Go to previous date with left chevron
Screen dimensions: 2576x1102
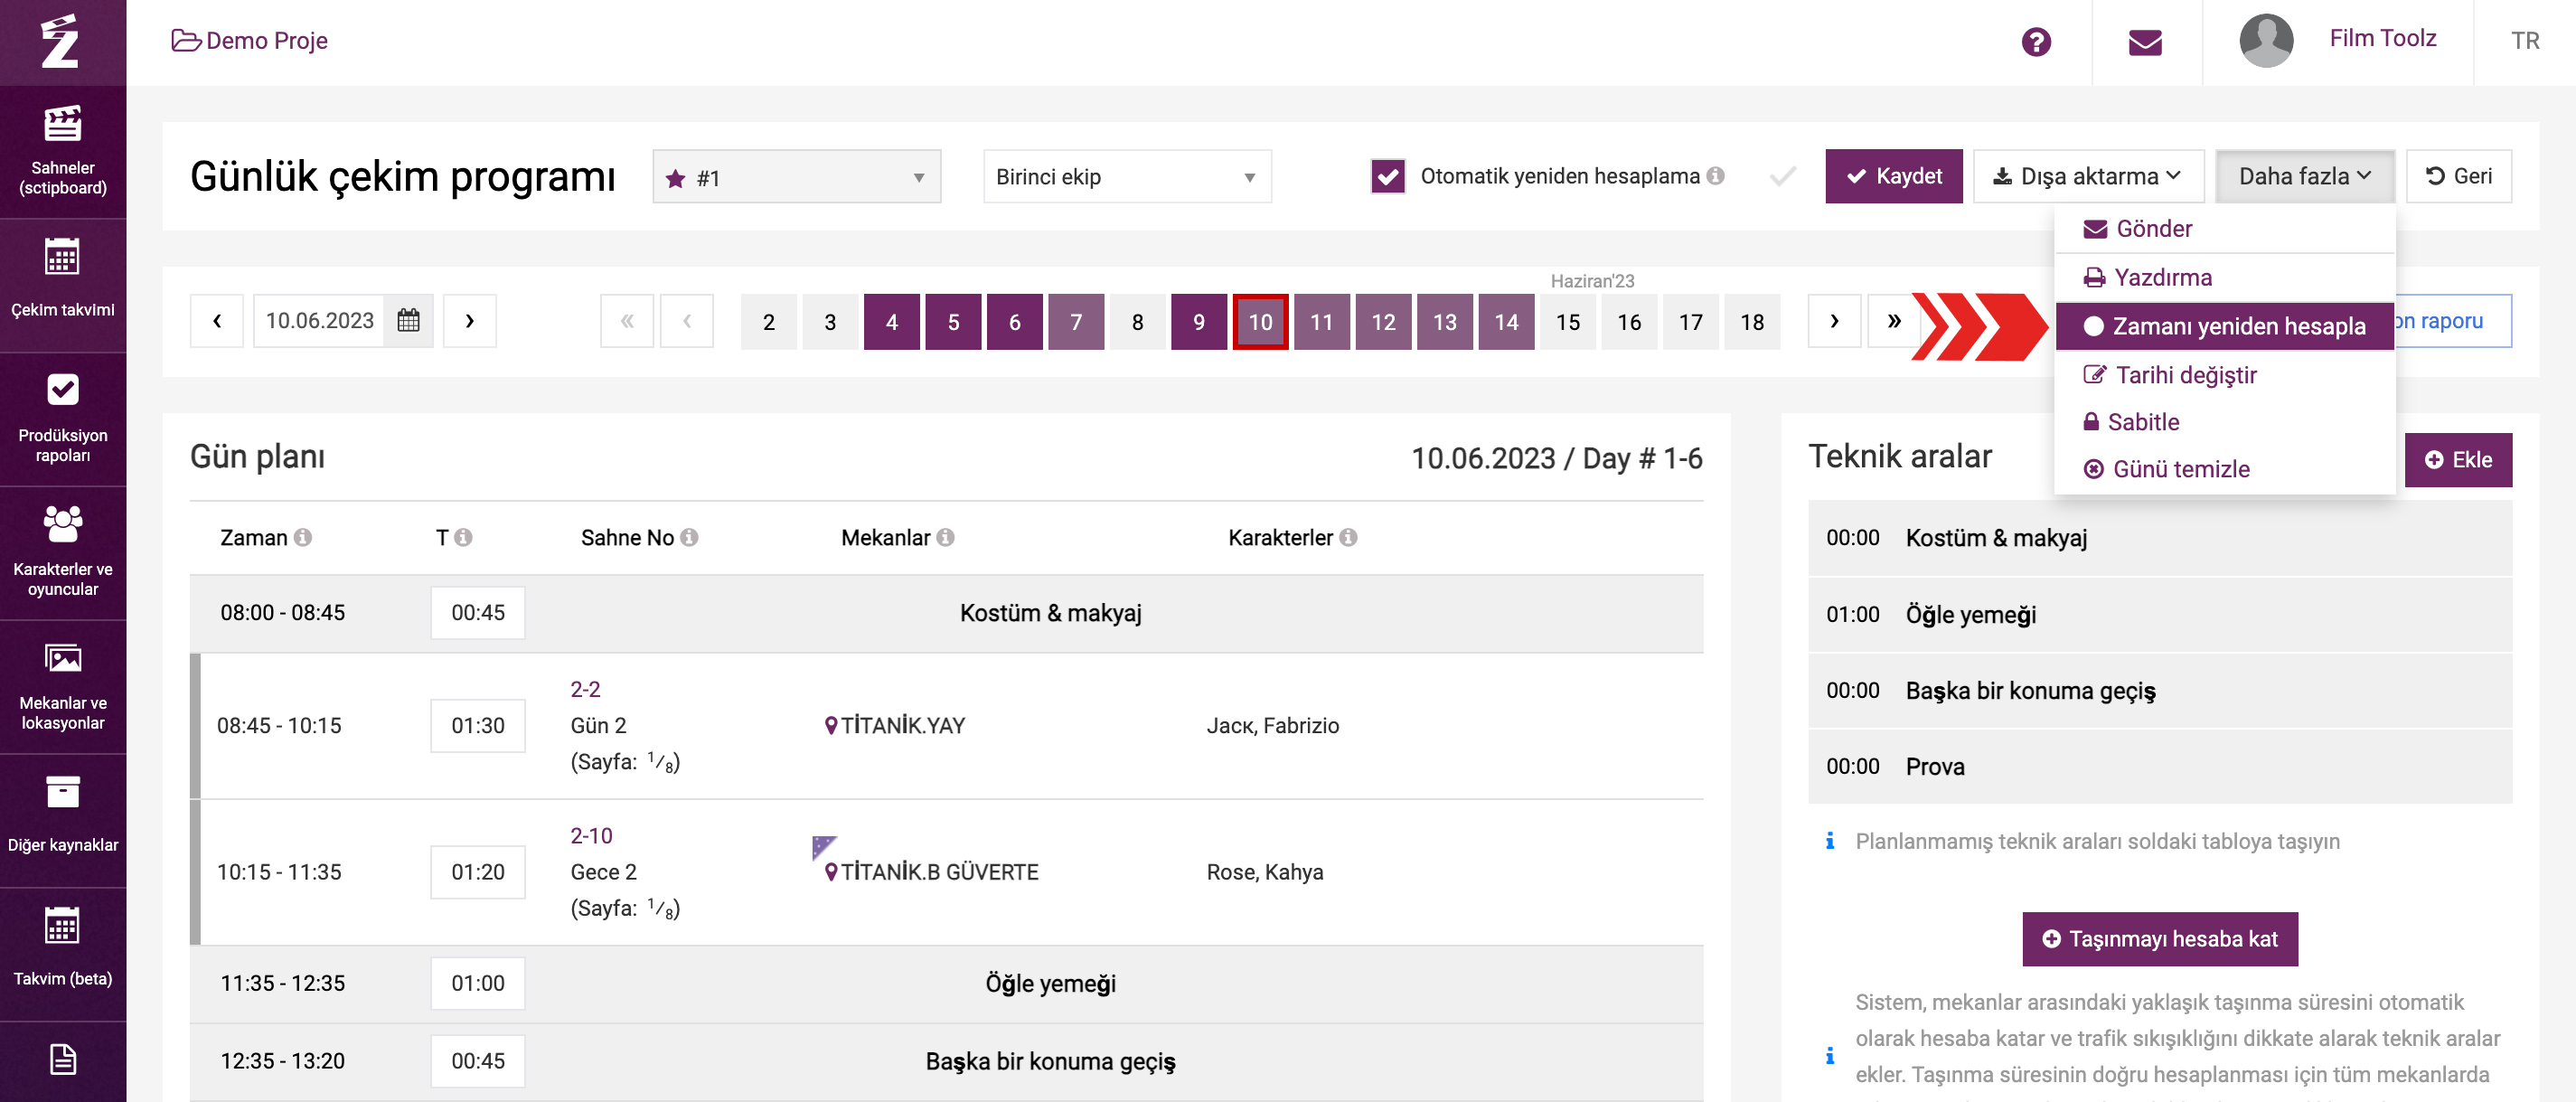click(x=217, y=321)
